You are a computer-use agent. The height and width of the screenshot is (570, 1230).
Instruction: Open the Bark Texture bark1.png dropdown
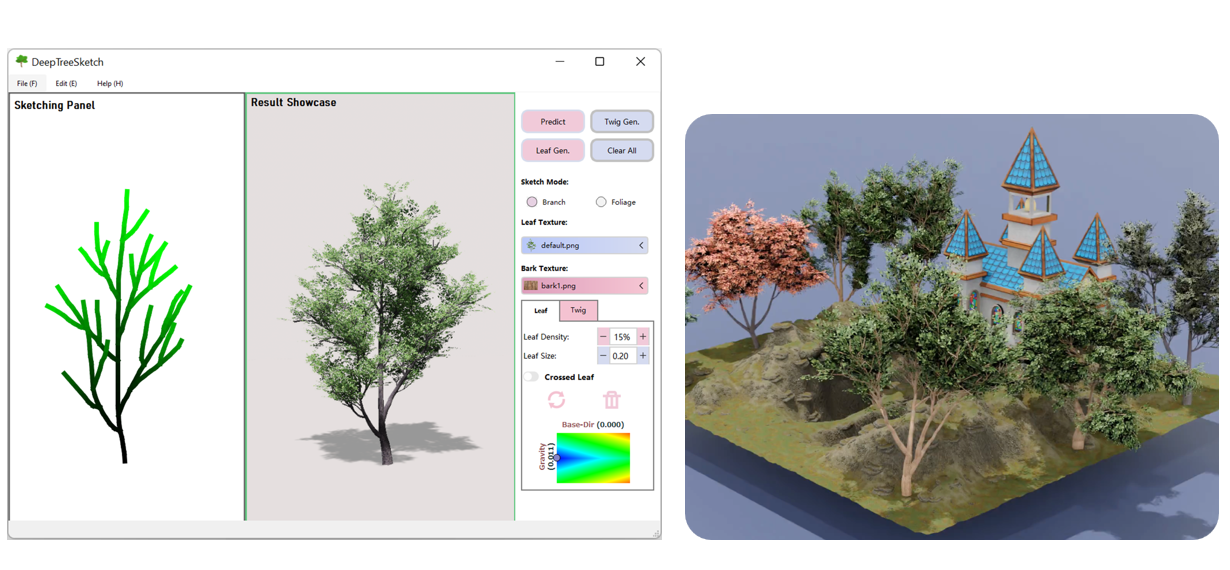641,286
